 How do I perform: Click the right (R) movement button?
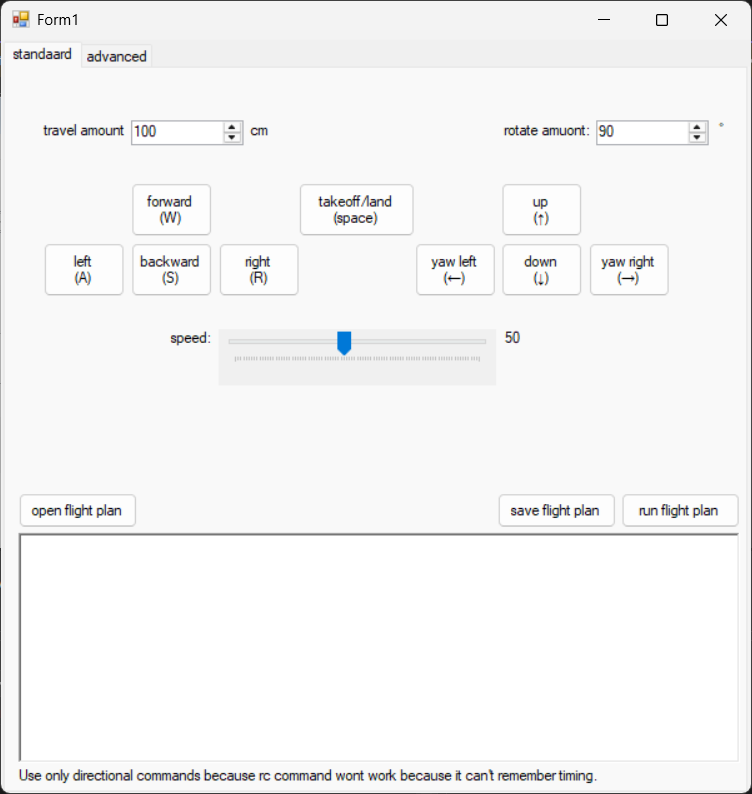[x=258, y=270]
